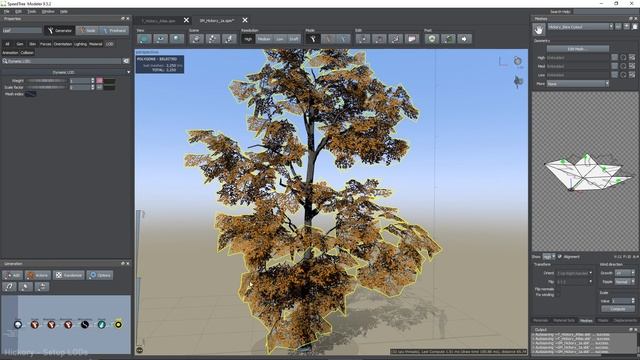
Task: Toggle the Mesh index control
Action: (31, 94)
